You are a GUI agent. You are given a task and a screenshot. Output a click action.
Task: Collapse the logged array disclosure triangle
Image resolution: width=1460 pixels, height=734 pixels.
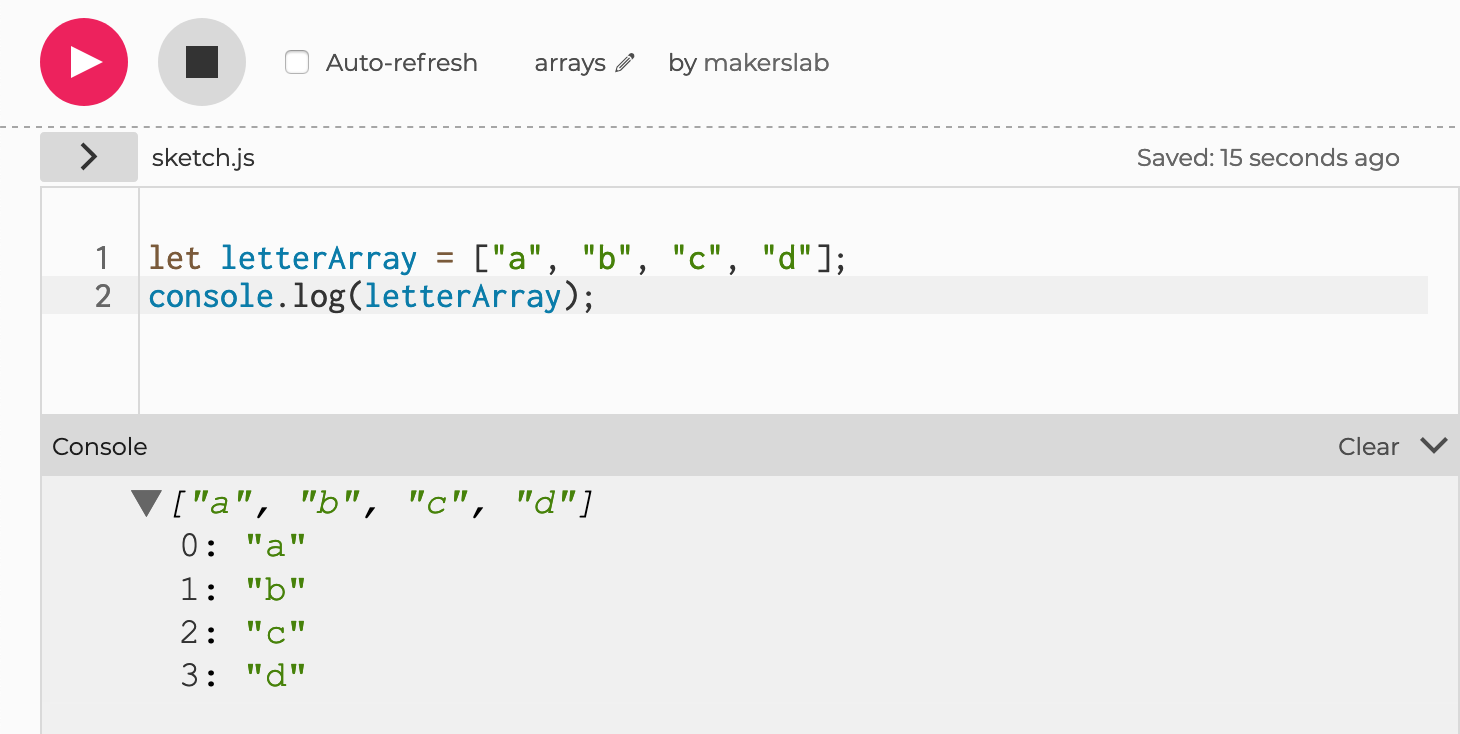point(146,503)
